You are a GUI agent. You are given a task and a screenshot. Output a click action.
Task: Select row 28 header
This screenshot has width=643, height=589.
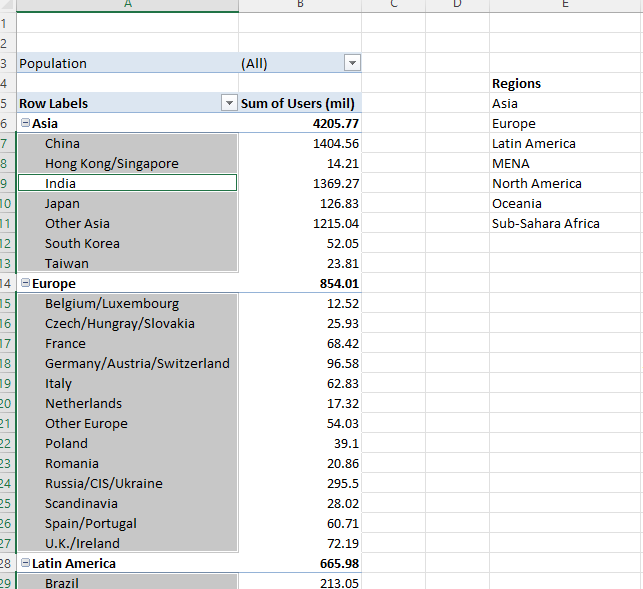point(7,563)
